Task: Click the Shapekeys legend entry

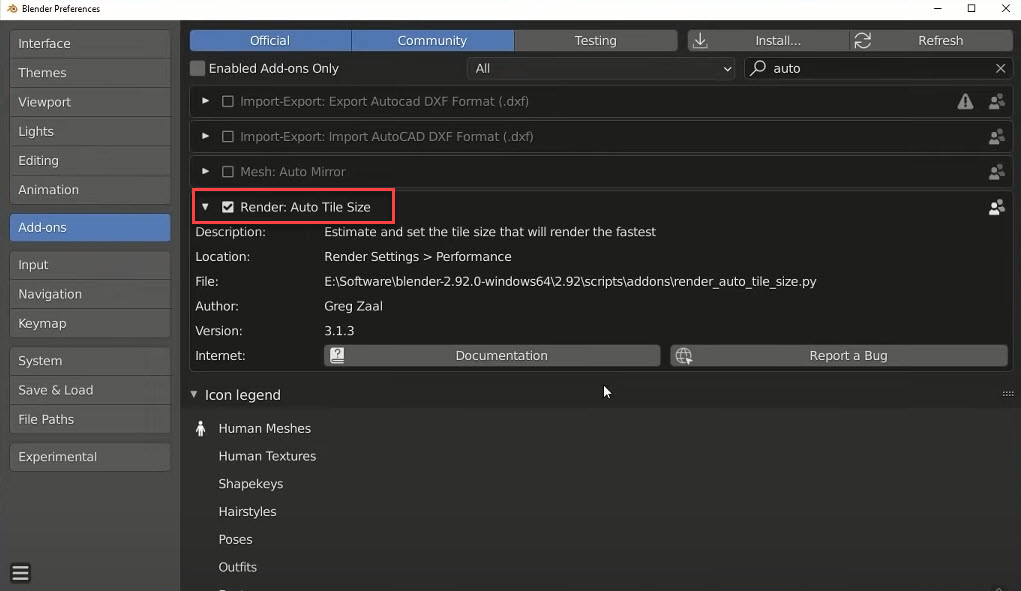Action: pos(251,484)
